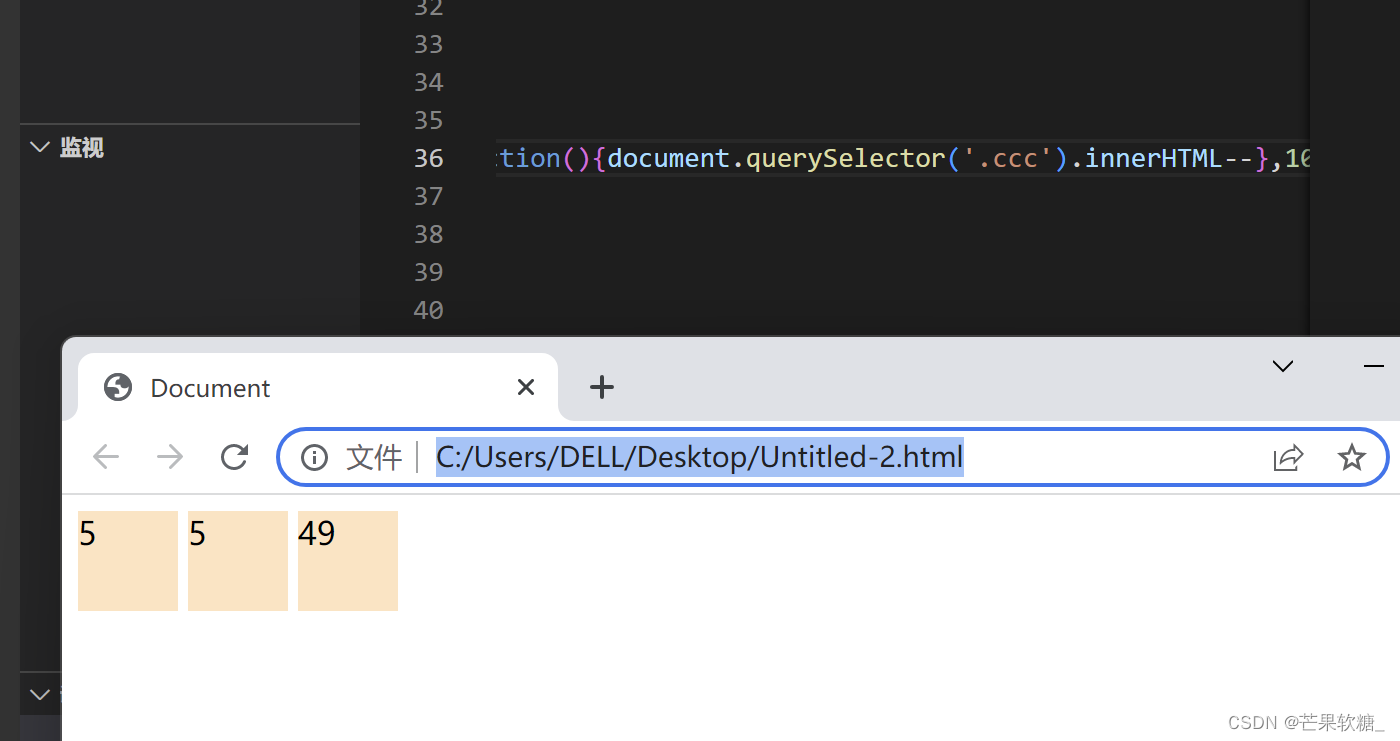Switch to the Document browser tab
1400x741 pixels.
[317, 387]
